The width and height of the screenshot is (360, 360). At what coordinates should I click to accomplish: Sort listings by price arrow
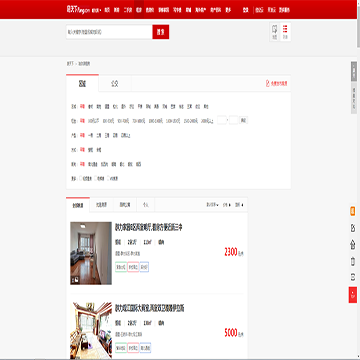coord(227,205)
